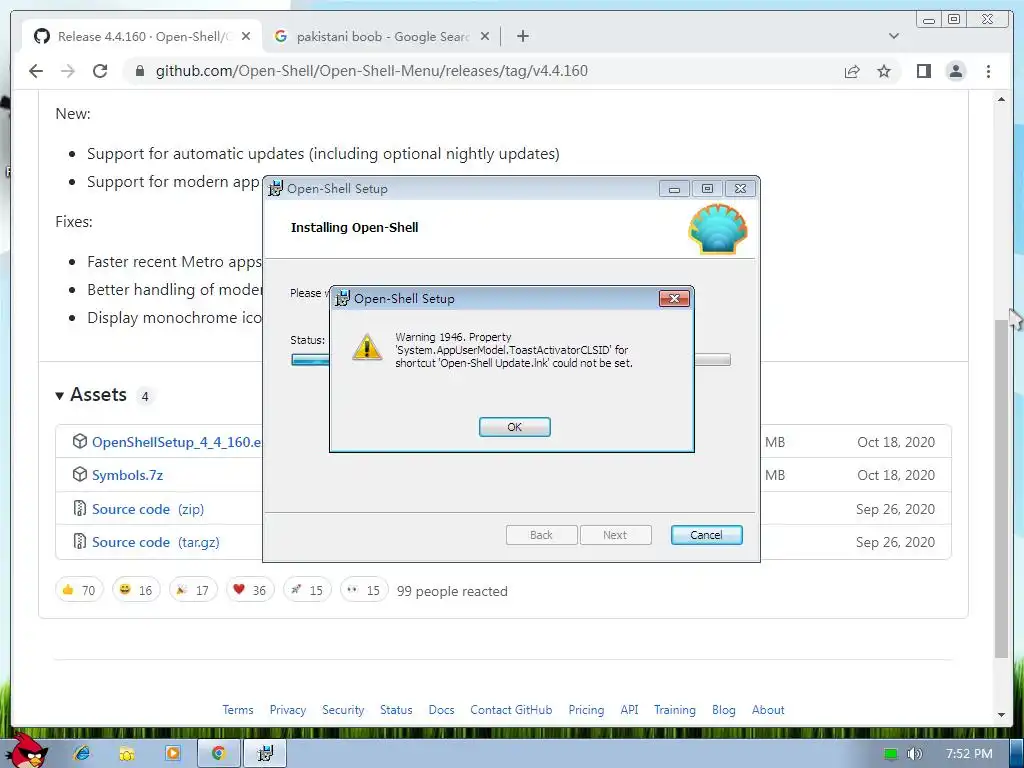Close the Google Search tab

coord(485,37)
